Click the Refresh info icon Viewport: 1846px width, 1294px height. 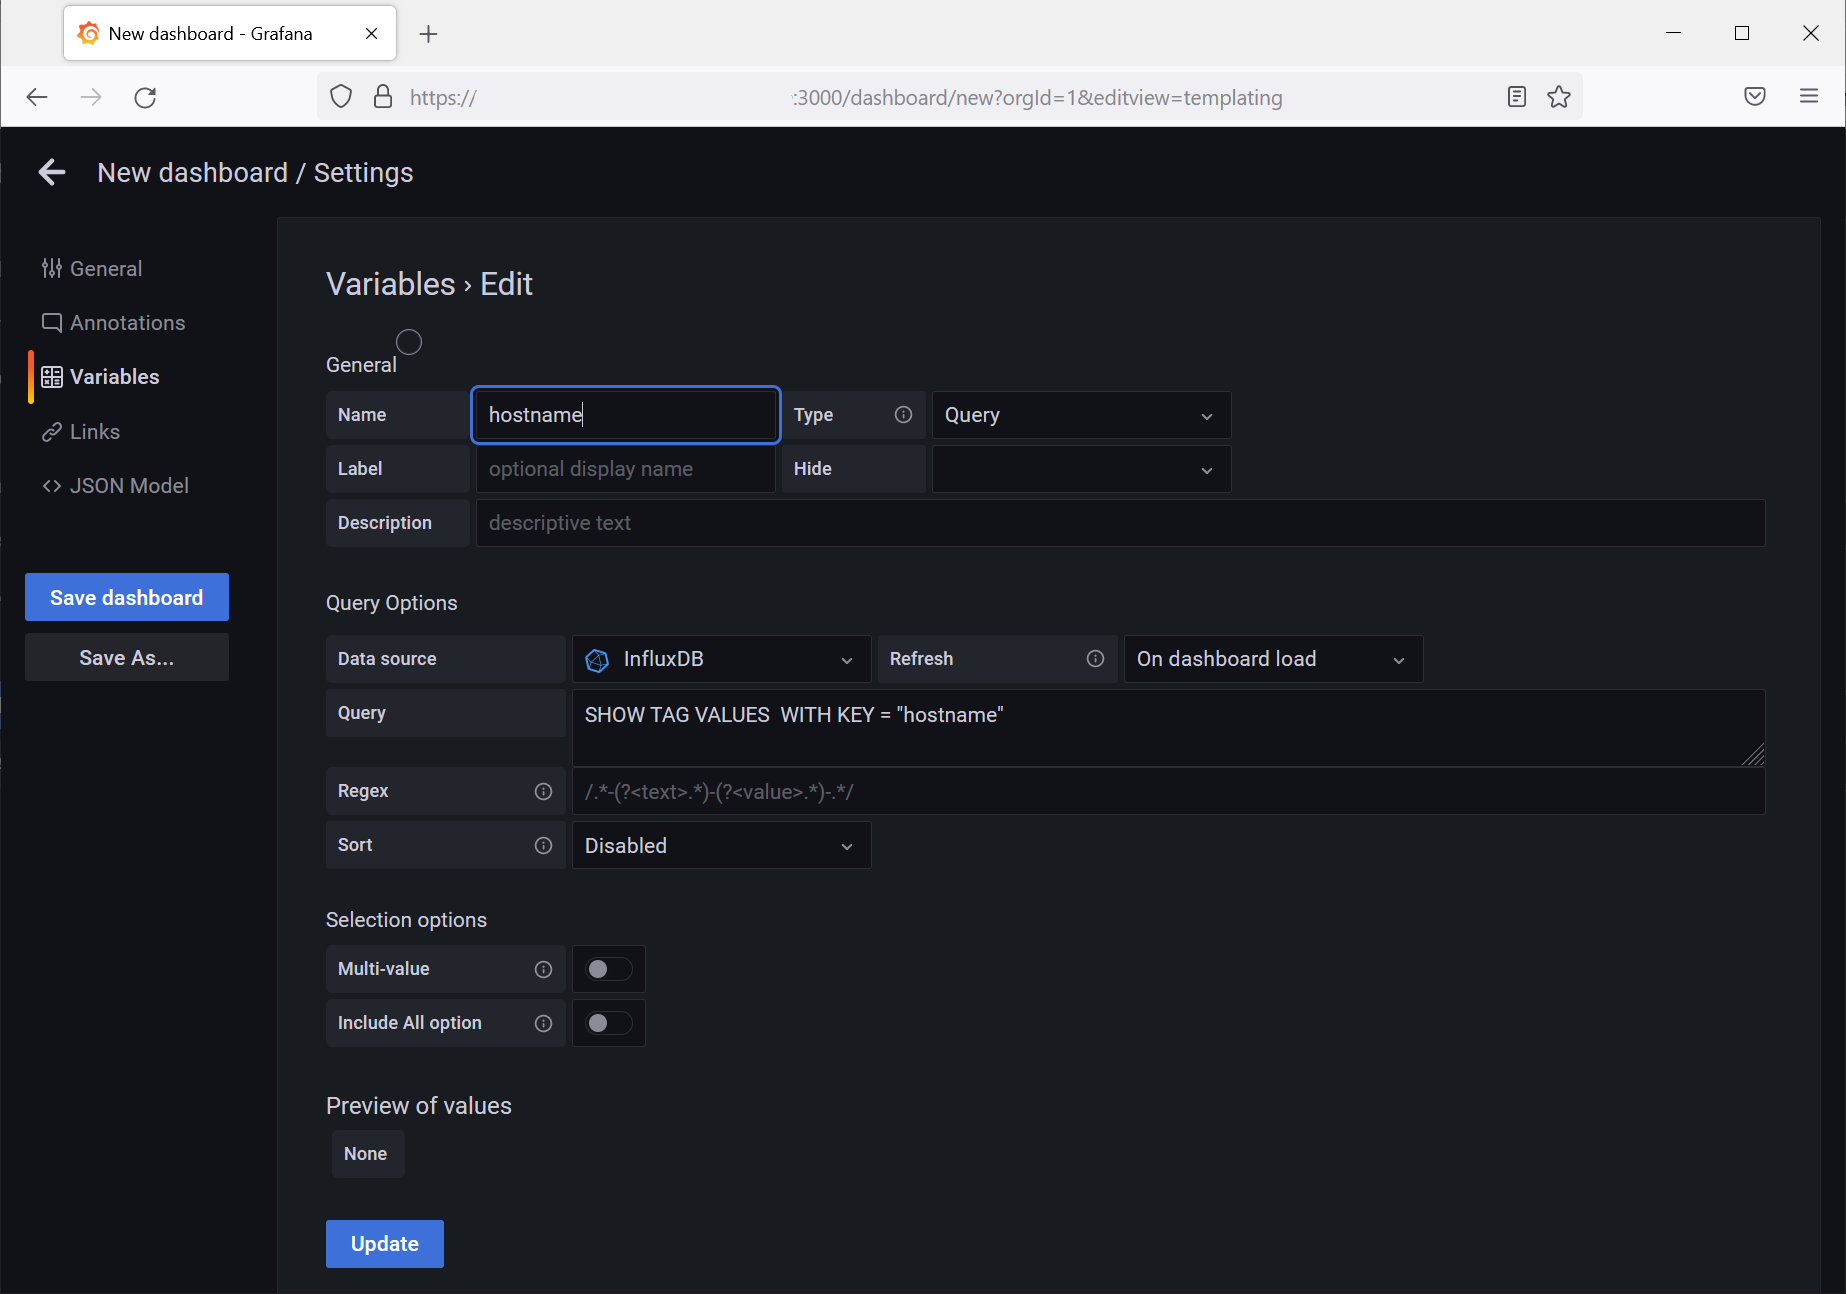point(1095,659)
